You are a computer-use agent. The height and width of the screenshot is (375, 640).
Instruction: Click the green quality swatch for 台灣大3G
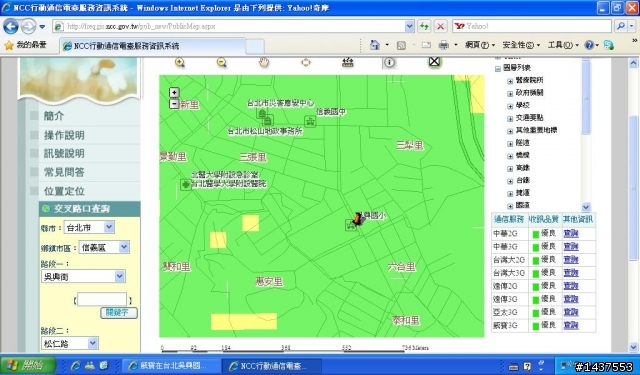coord(536,273)
